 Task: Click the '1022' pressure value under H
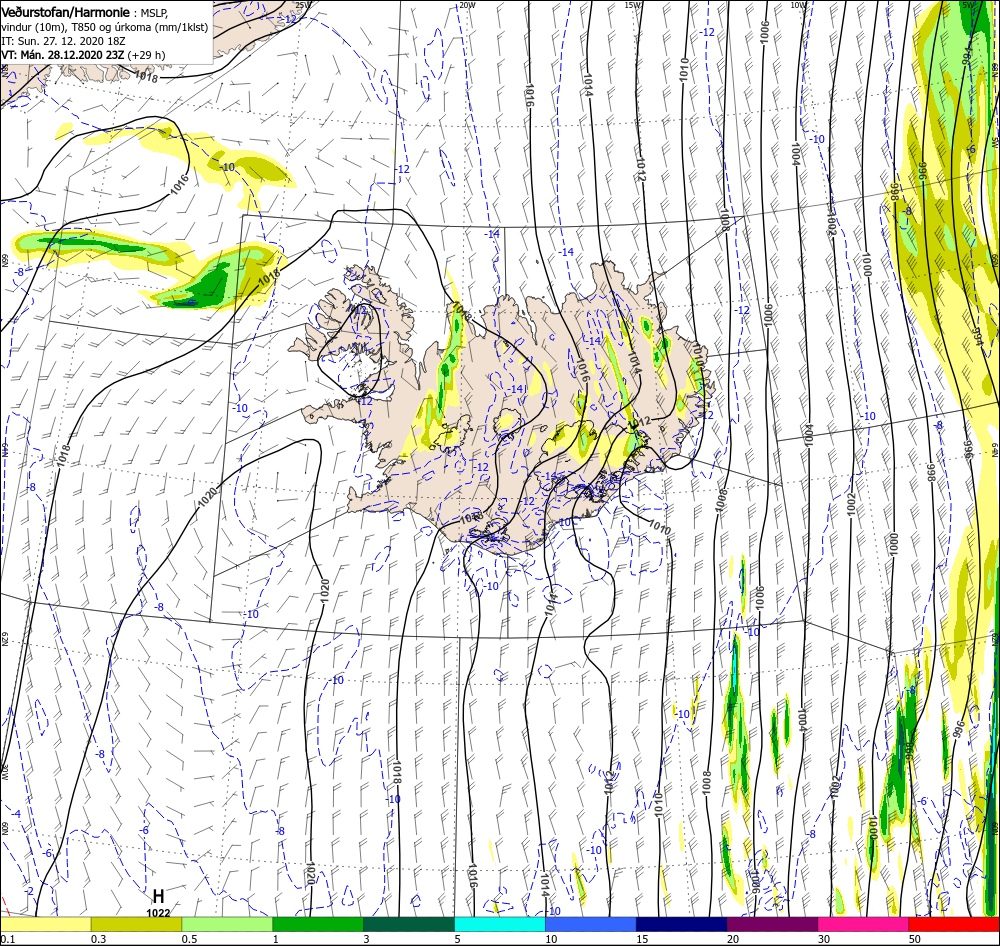(158, 913)
